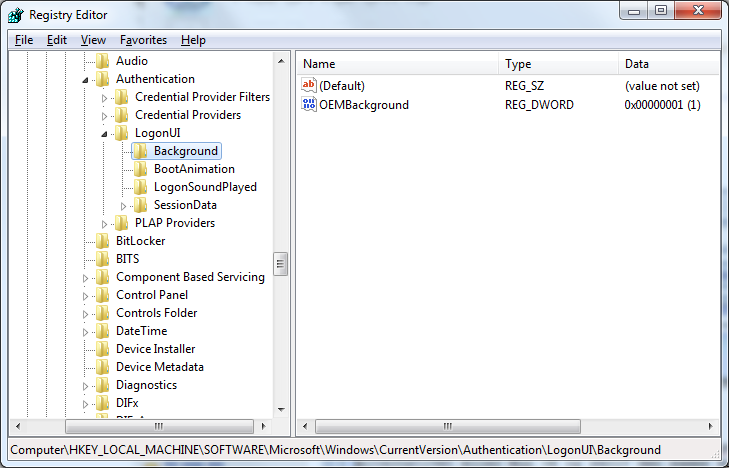729x468 pixels.
Task: Click the tree pane scroll down arrow
Action: (281, 409)
